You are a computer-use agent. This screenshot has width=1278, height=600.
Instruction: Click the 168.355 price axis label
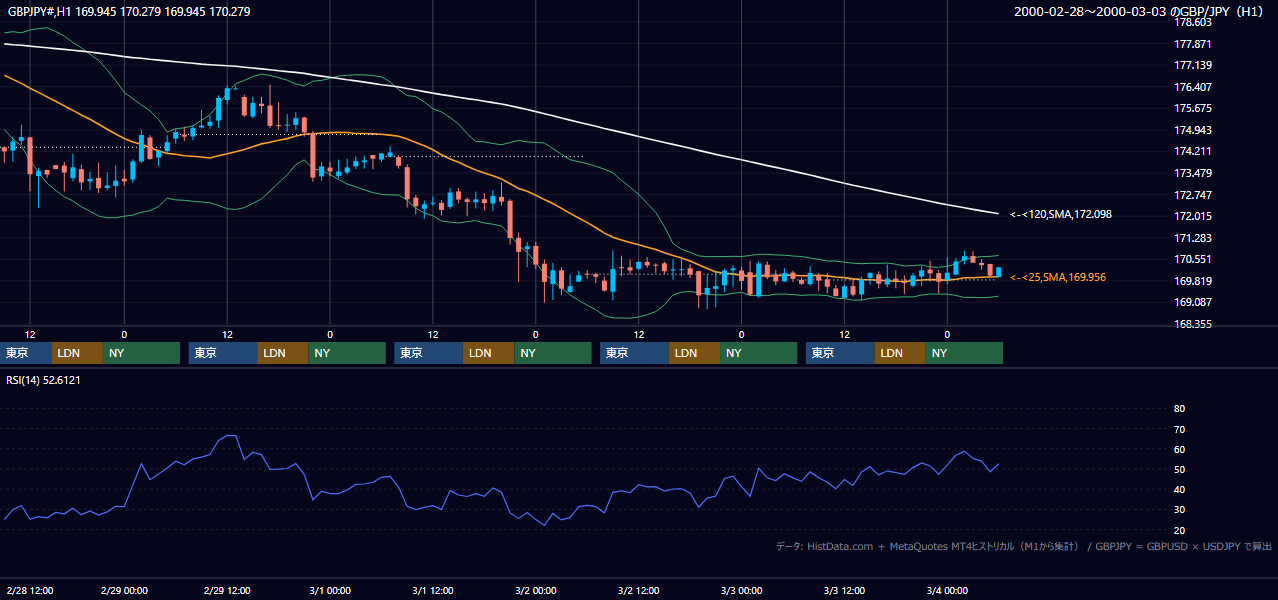coord(1192,324)
